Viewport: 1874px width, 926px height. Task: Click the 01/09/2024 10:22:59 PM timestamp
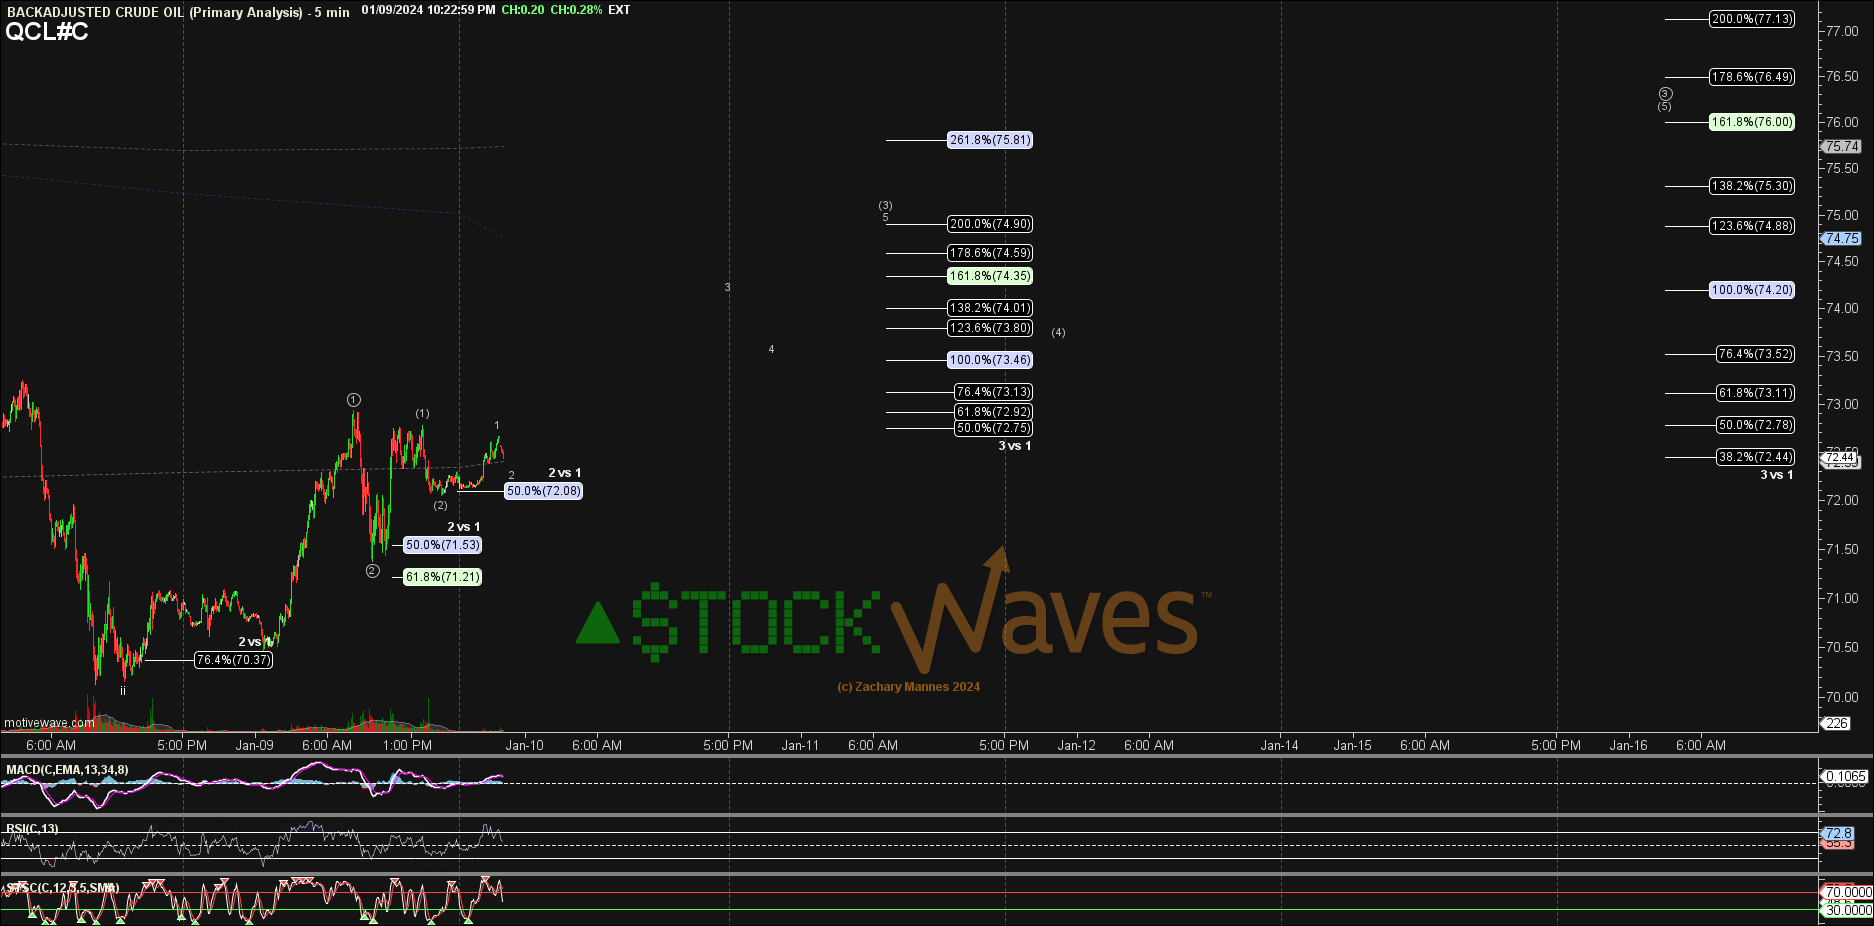coord(428,10)
